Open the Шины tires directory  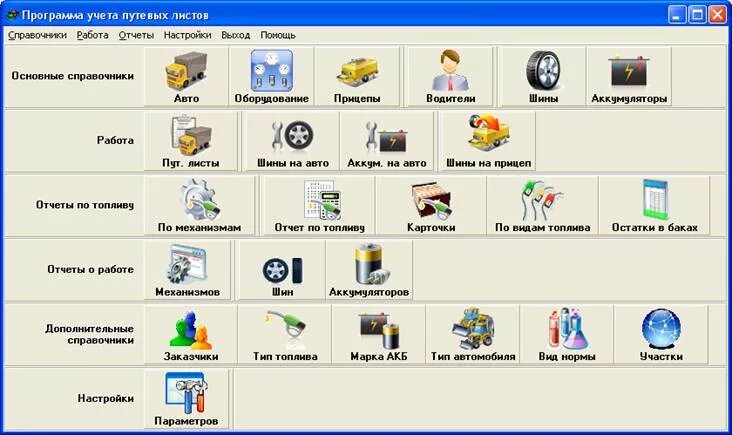[x=543, y=77]
